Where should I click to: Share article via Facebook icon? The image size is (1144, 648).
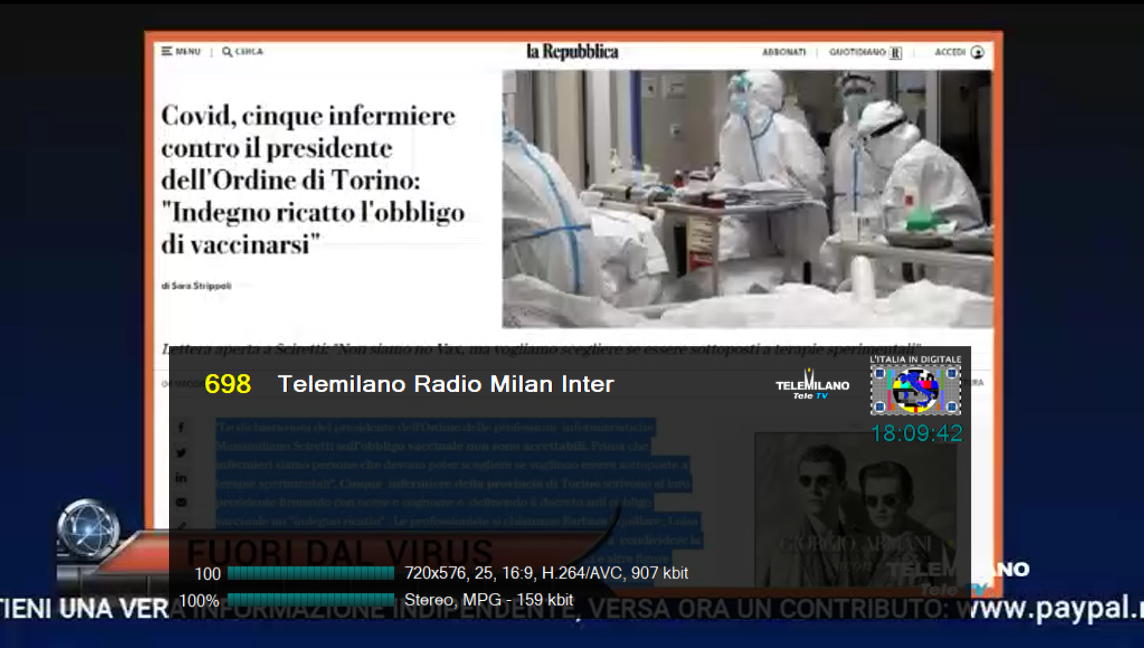pos(181,428)
